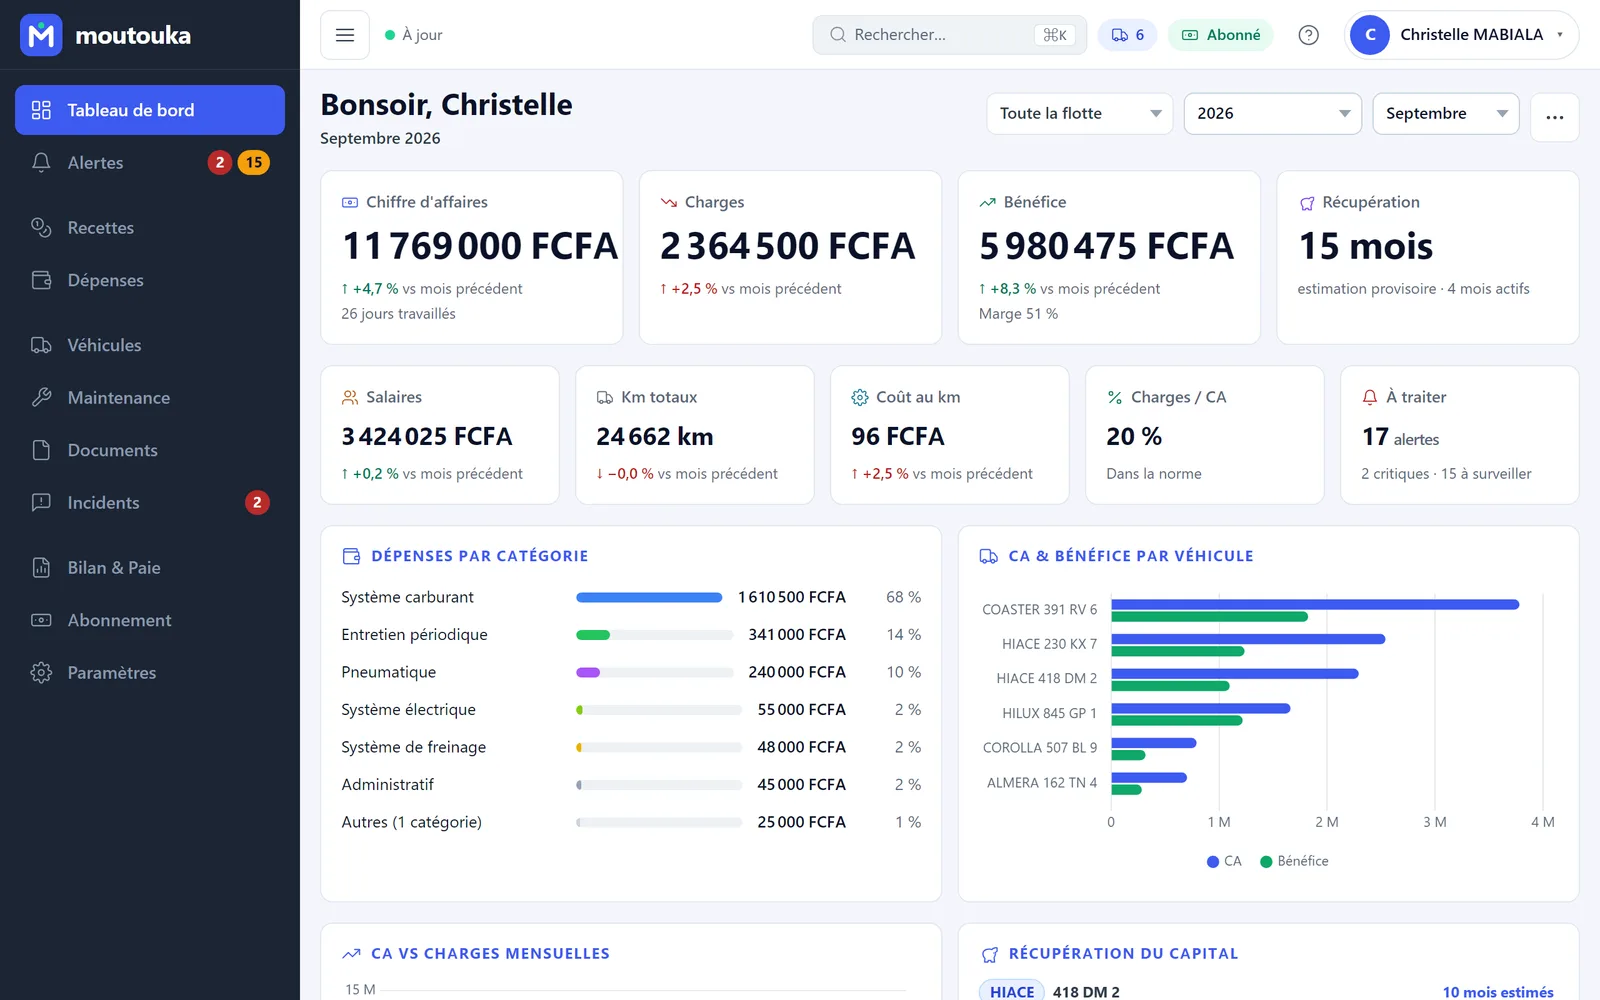Open Maintenance in the sidebar
The width and height of the screenshot is (1600, 1000).
click(x=150, y=398)
